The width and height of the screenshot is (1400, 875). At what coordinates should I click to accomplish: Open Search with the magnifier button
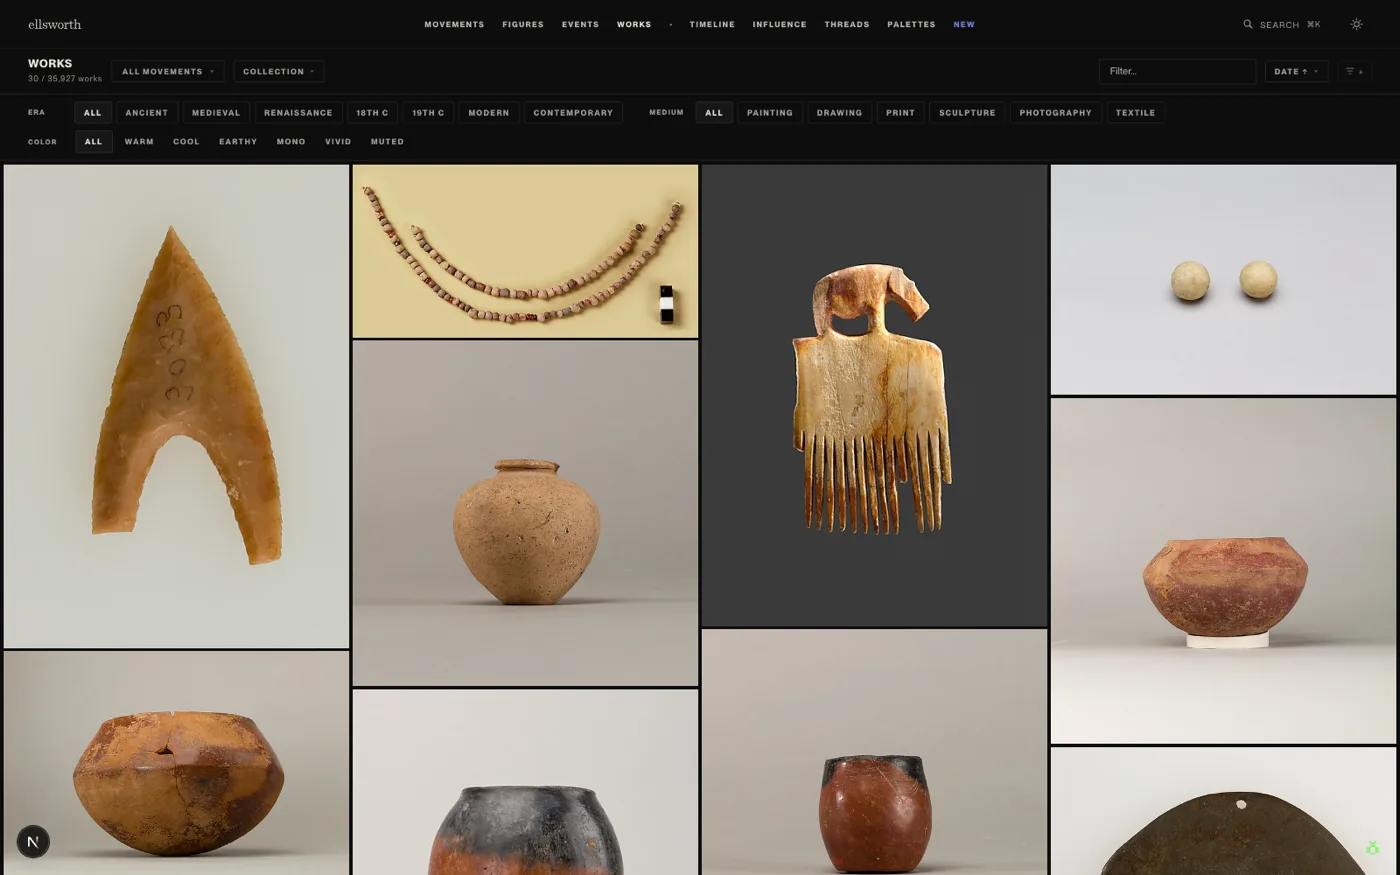1281,24
